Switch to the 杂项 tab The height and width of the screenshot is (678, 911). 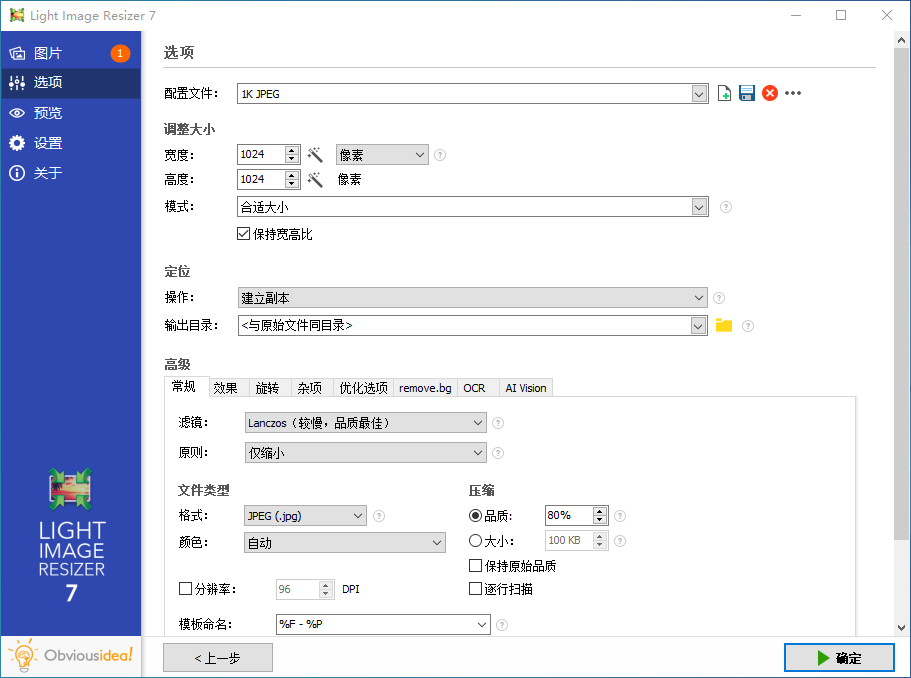pyautogui.click(x=310, y=388)
